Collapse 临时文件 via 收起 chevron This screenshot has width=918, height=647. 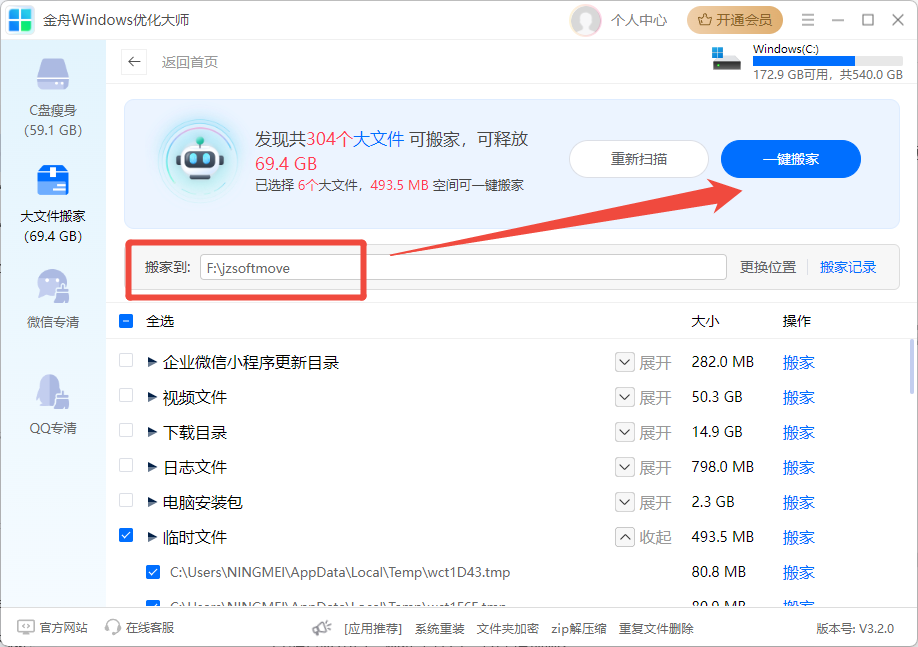pos(625,537)
